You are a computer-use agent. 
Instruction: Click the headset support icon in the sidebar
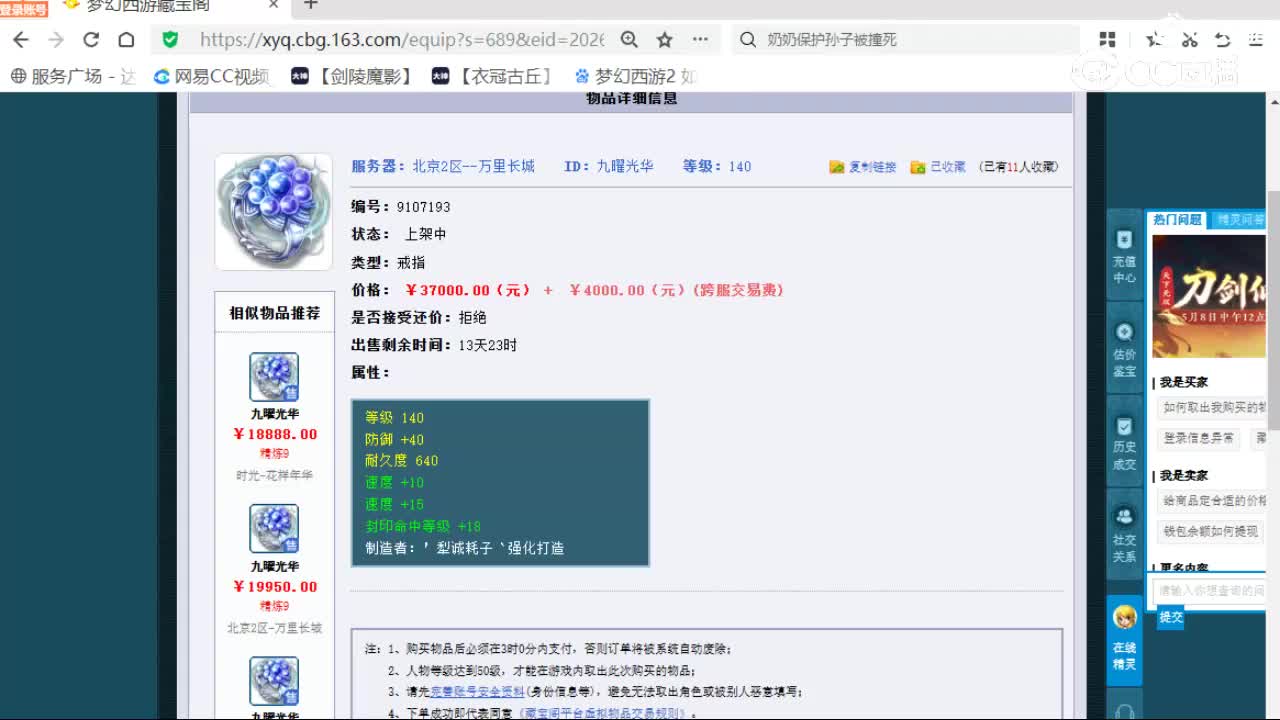(1125, 711)
